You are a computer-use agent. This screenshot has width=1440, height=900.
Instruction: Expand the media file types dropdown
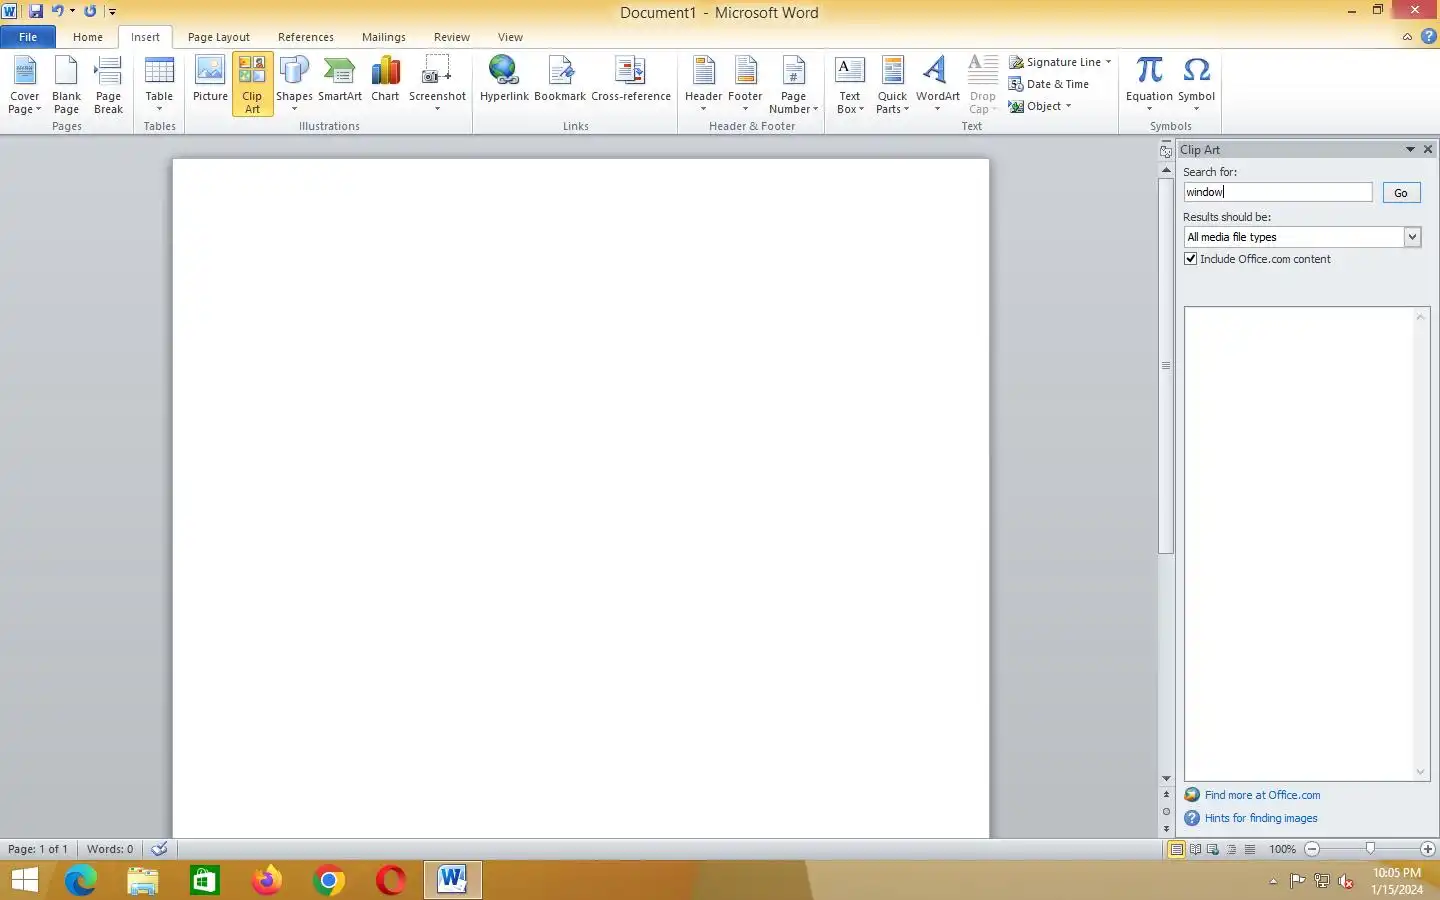[1412, 237]
